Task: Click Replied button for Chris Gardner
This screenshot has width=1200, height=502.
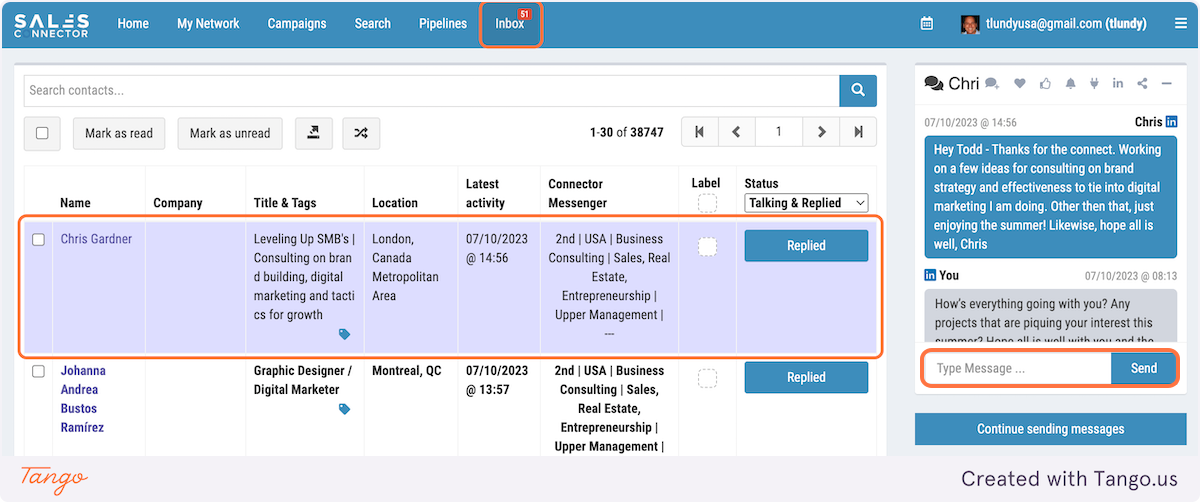Action: [x=806, y=245]
